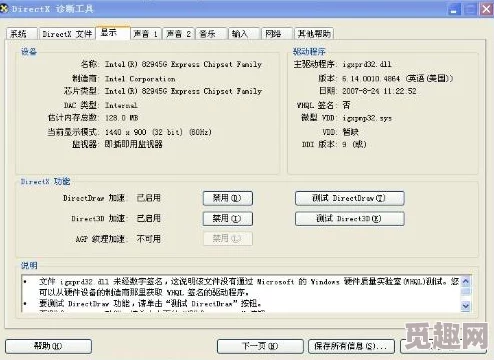Click the DDI 版本 9 value

click(354, 144)
